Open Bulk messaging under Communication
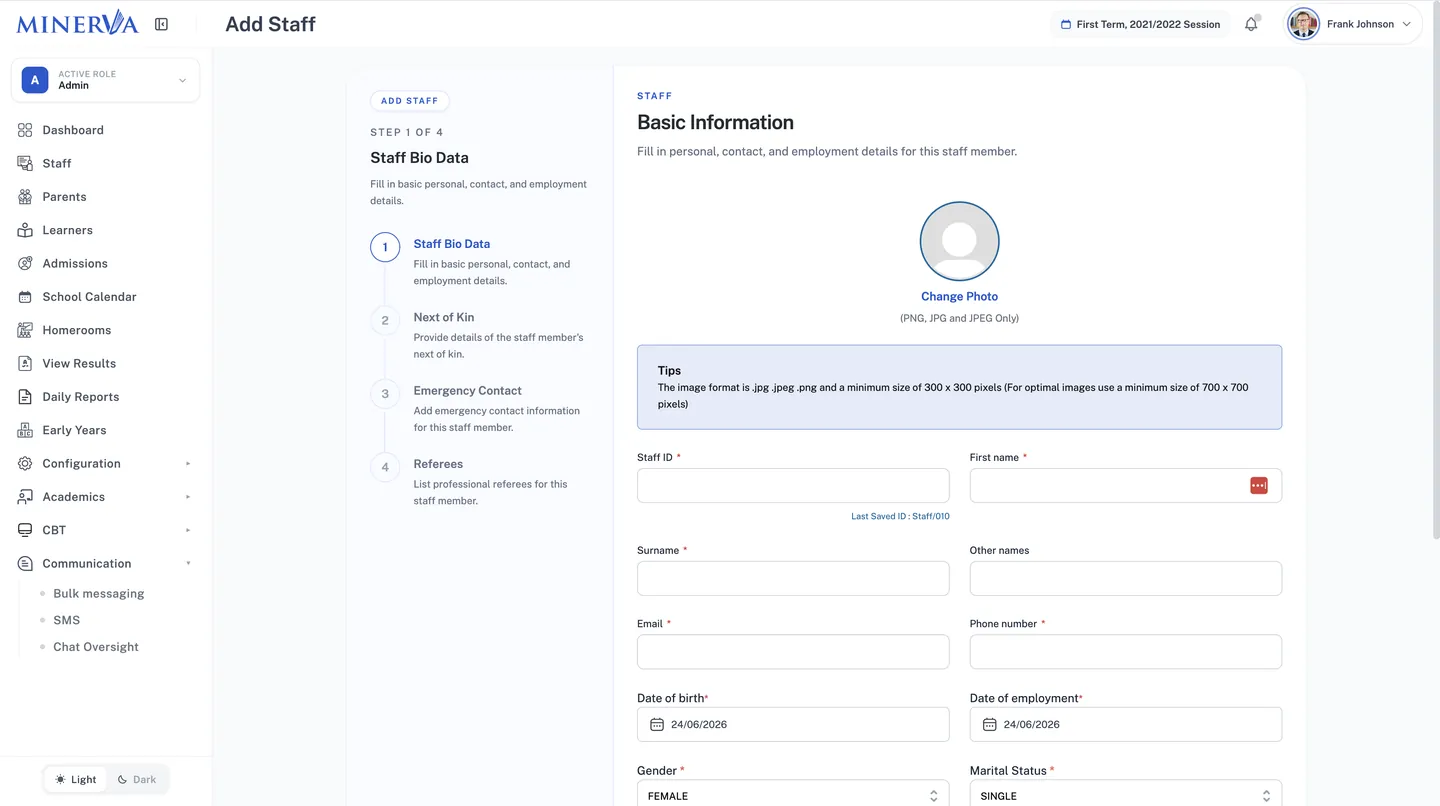This screenshot has height=806, width=1440. click(x=98, y=594)
